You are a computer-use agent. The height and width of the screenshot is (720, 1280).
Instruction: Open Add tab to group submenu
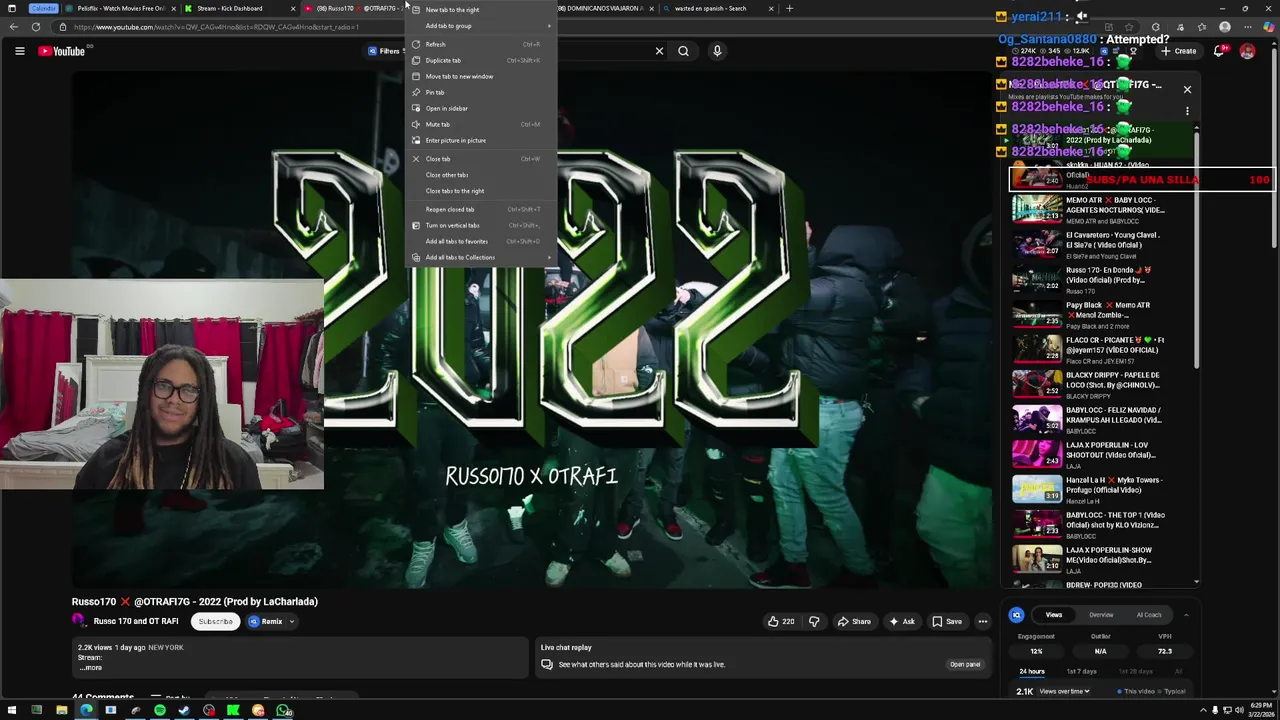(x=480, y=26)
